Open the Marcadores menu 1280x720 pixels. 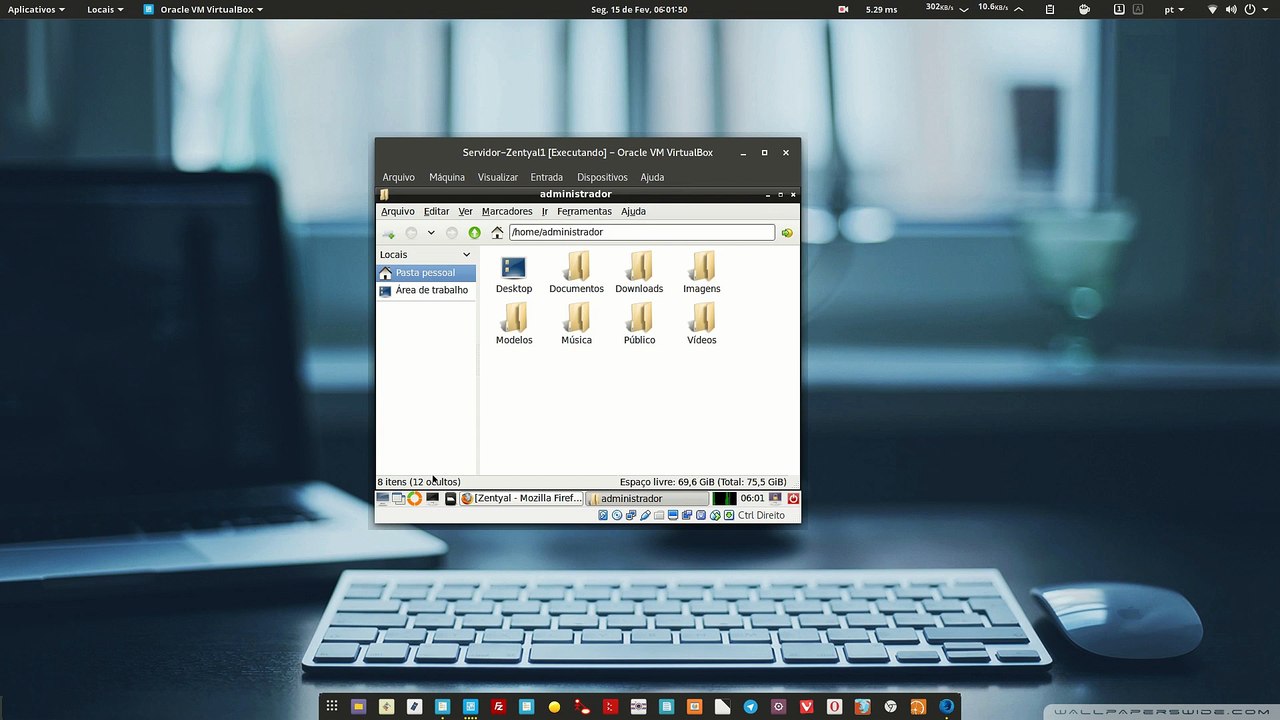click(507, 212)
